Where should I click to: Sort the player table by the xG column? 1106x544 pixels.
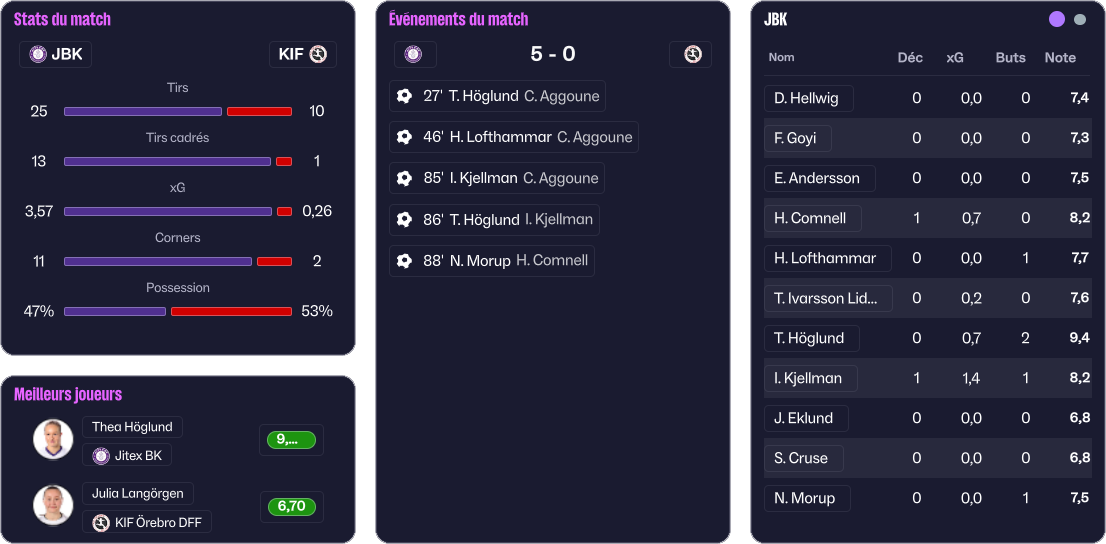click(x=955, y=58)
